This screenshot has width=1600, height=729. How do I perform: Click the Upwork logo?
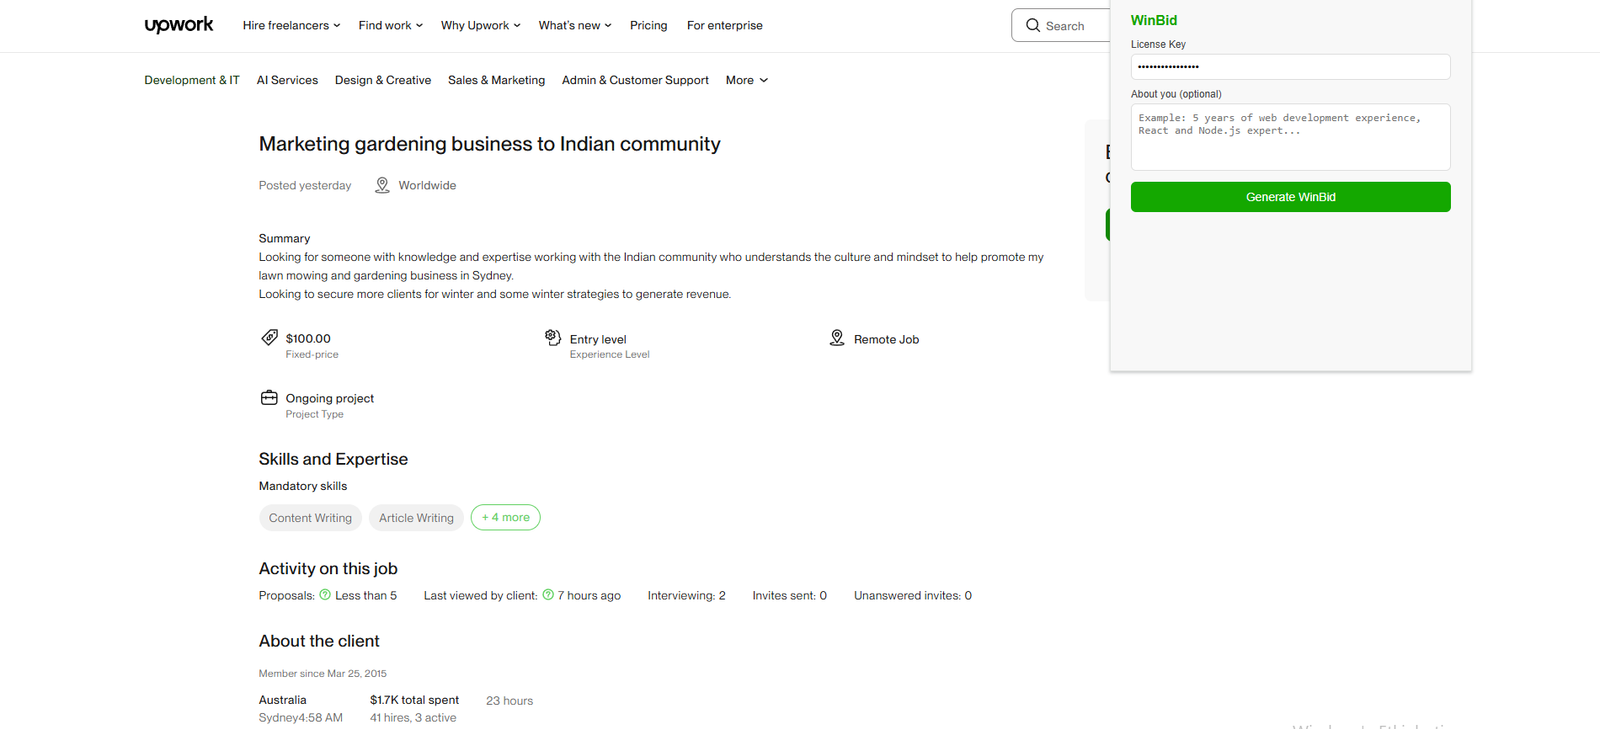(x=178, y=25)
